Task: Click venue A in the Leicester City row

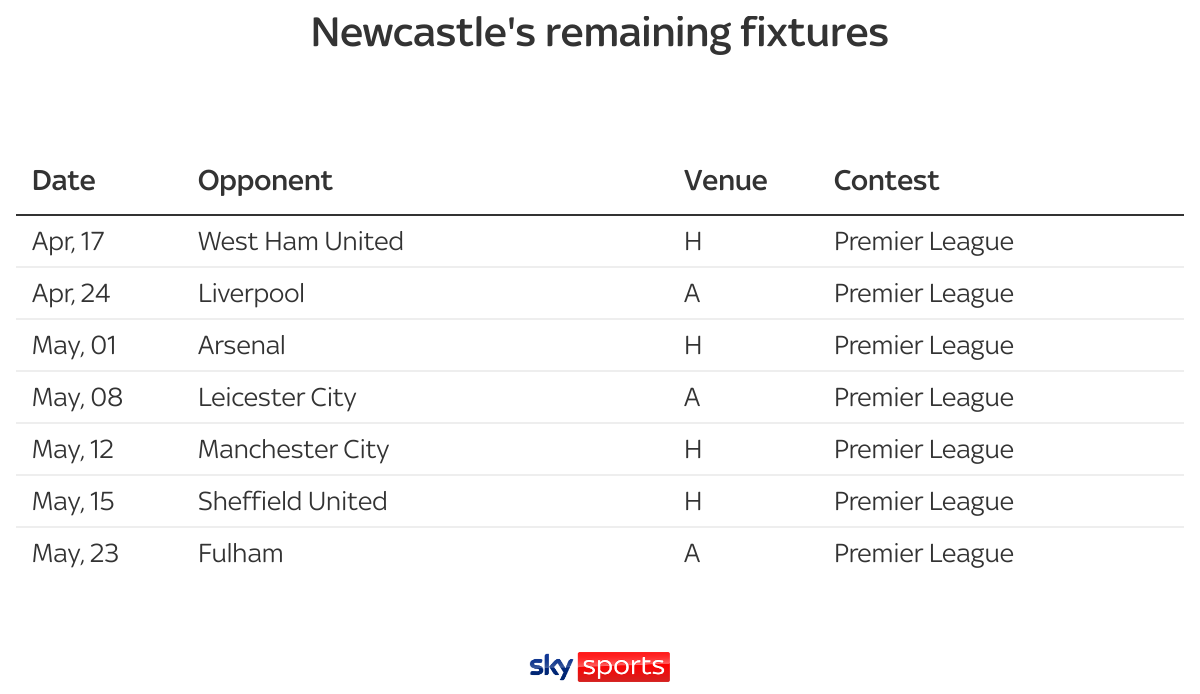Action: point(692,397)
